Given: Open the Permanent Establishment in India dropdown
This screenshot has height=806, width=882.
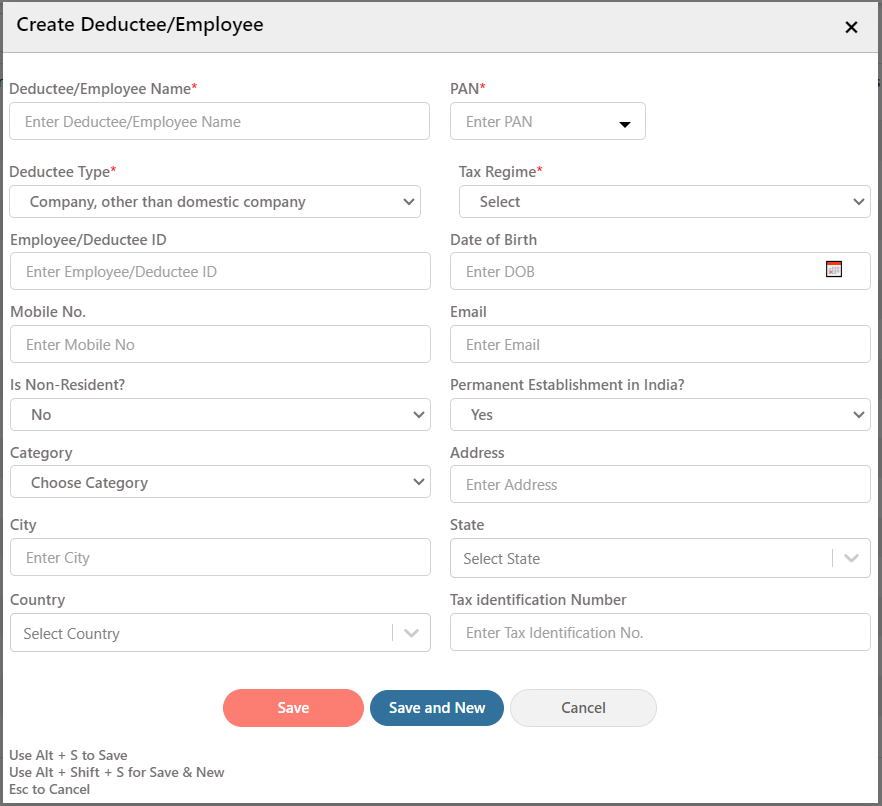Looking at the screenshot, I should point(660,415).
